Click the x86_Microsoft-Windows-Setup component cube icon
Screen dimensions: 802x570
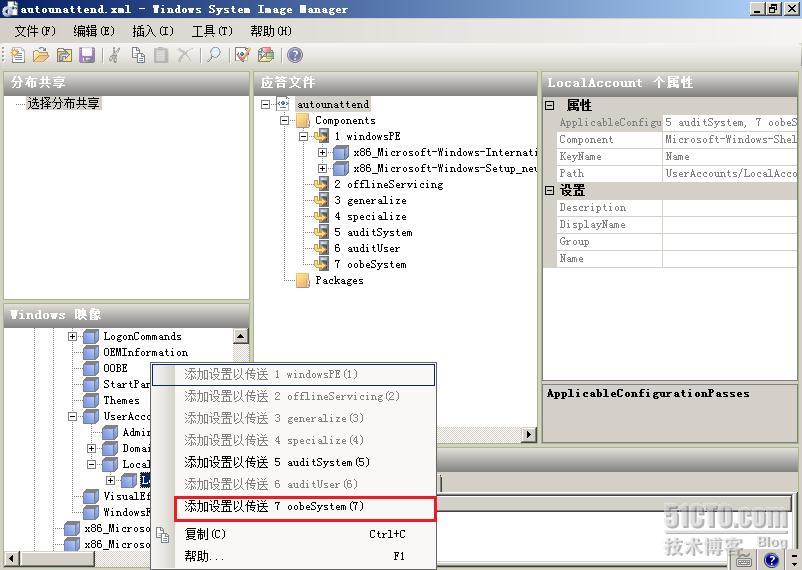tap(341, 168)
